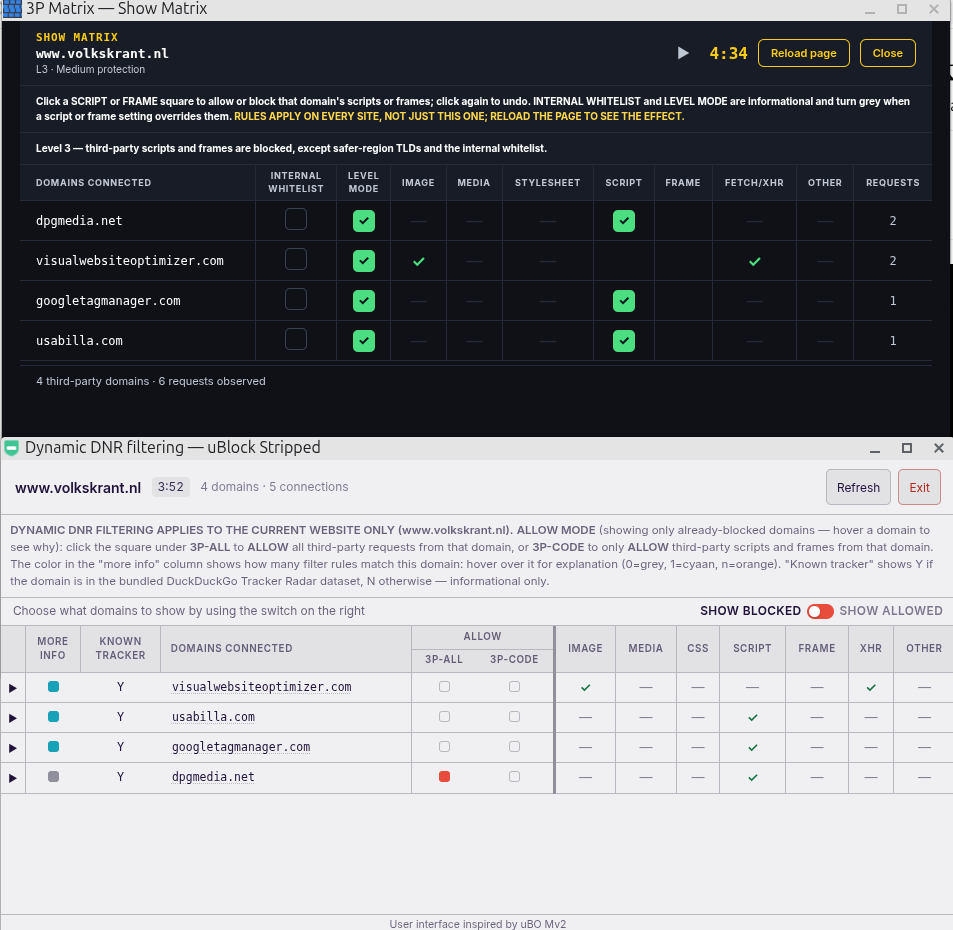Click the dpgmedia.net domain link in uBlock Stripped
Screen dimensions: 953x930
[213, 777]
